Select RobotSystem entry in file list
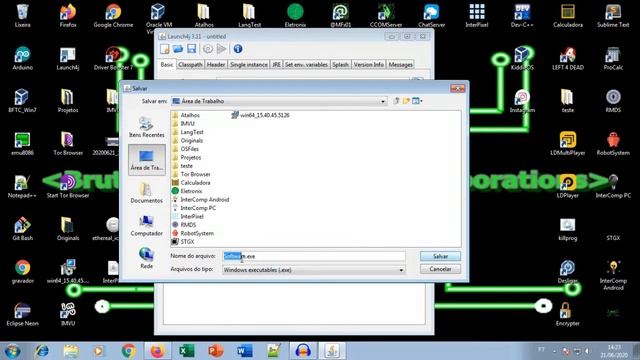This screenshot has height=360, width=640. (193, 233)
